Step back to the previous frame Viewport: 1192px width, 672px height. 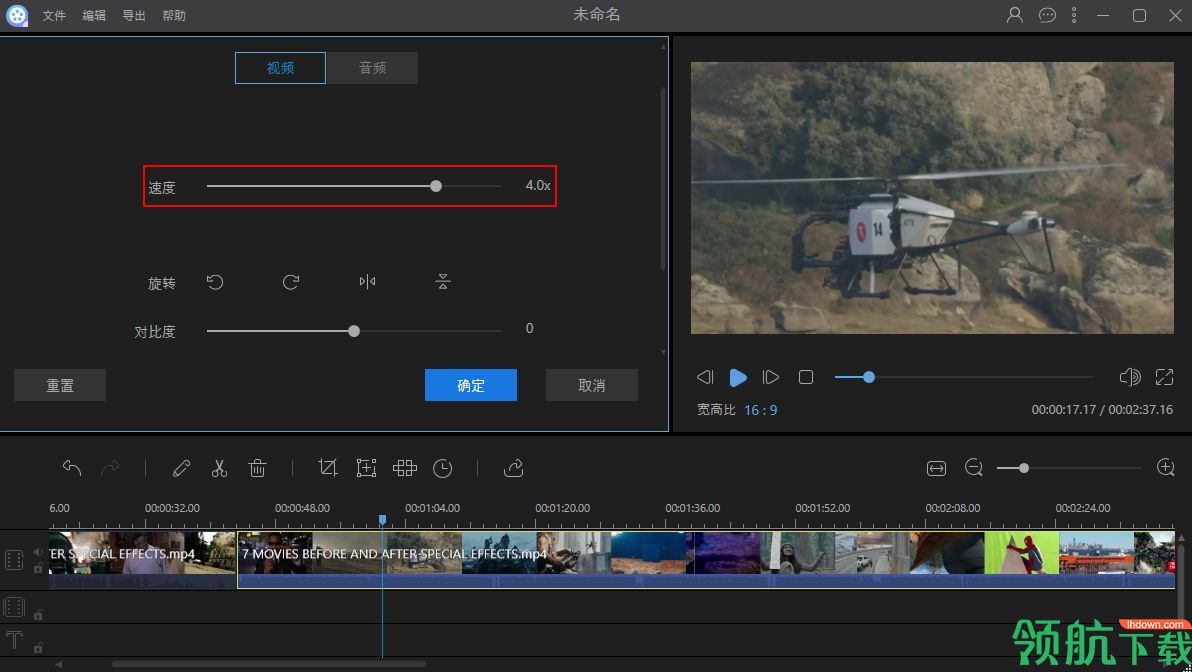(705, 377)
